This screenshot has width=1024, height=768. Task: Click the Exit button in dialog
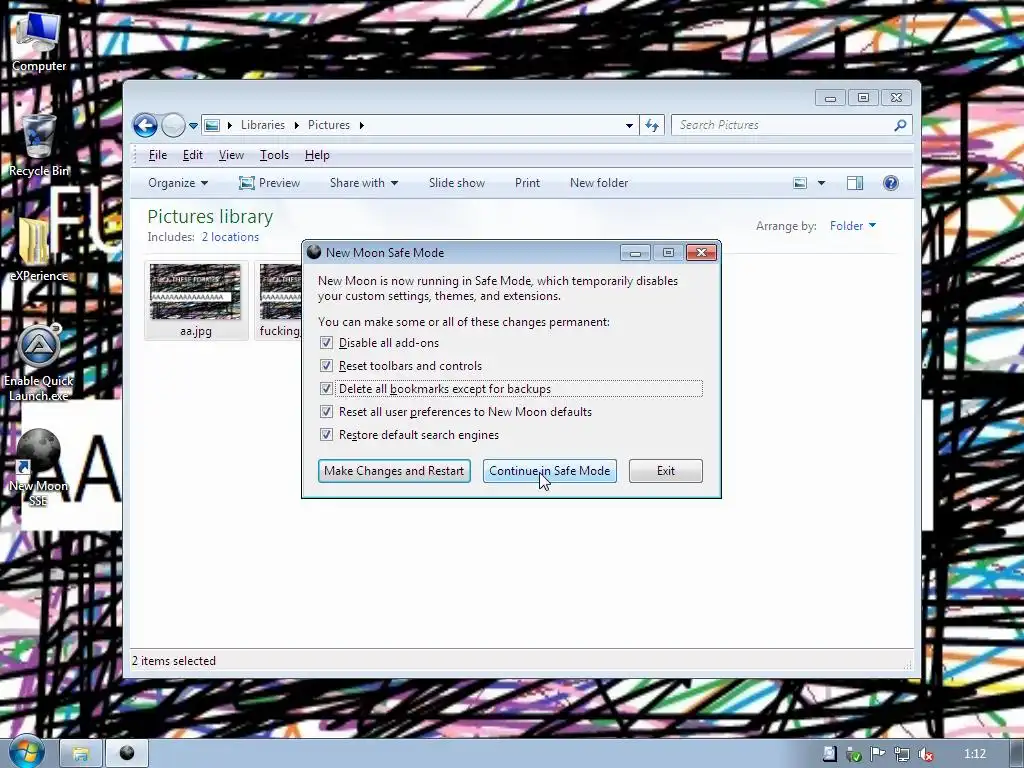pyautogui.click(x=665, y=471)
